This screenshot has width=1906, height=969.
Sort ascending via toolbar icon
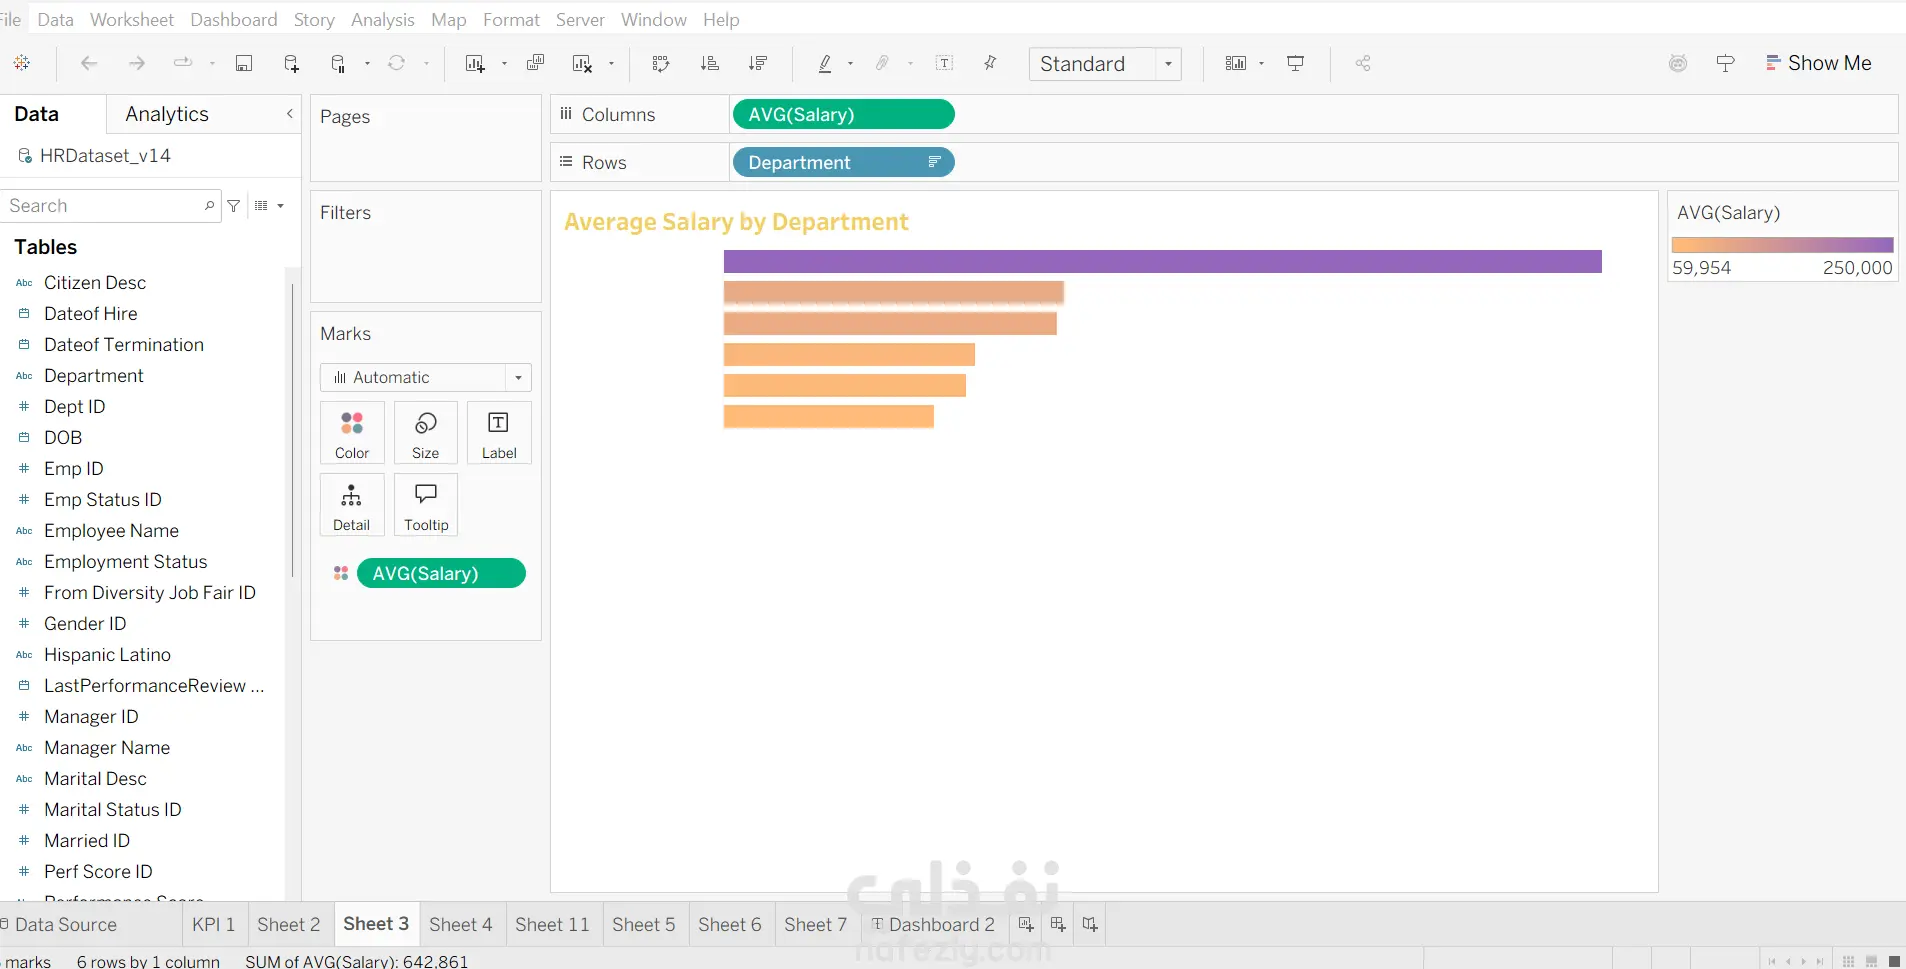tap(710, 63)
